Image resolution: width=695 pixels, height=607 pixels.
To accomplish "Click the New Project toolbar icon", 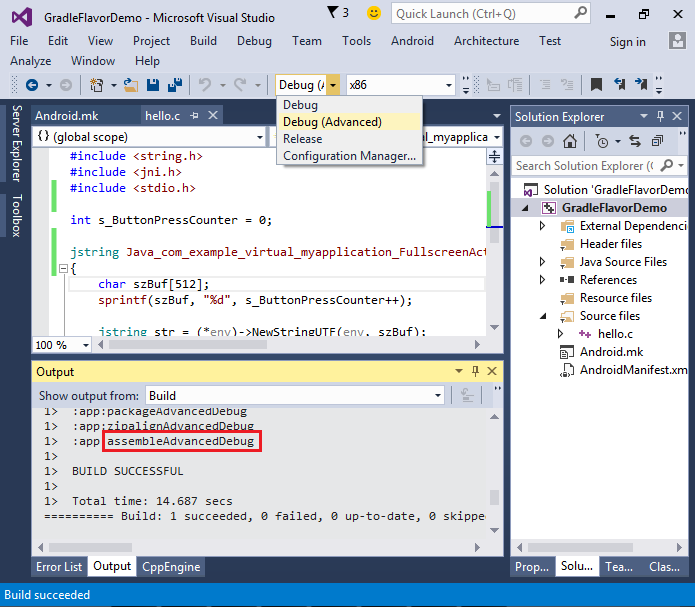I will [96, 85].
